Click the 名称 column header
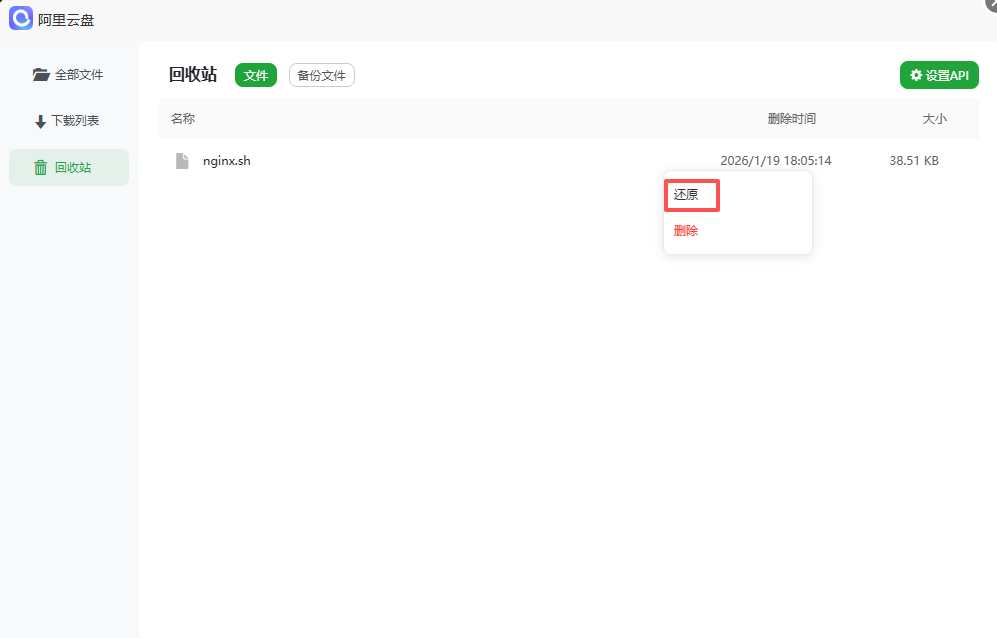Viewport: 997px width, 638px height. 181,118
